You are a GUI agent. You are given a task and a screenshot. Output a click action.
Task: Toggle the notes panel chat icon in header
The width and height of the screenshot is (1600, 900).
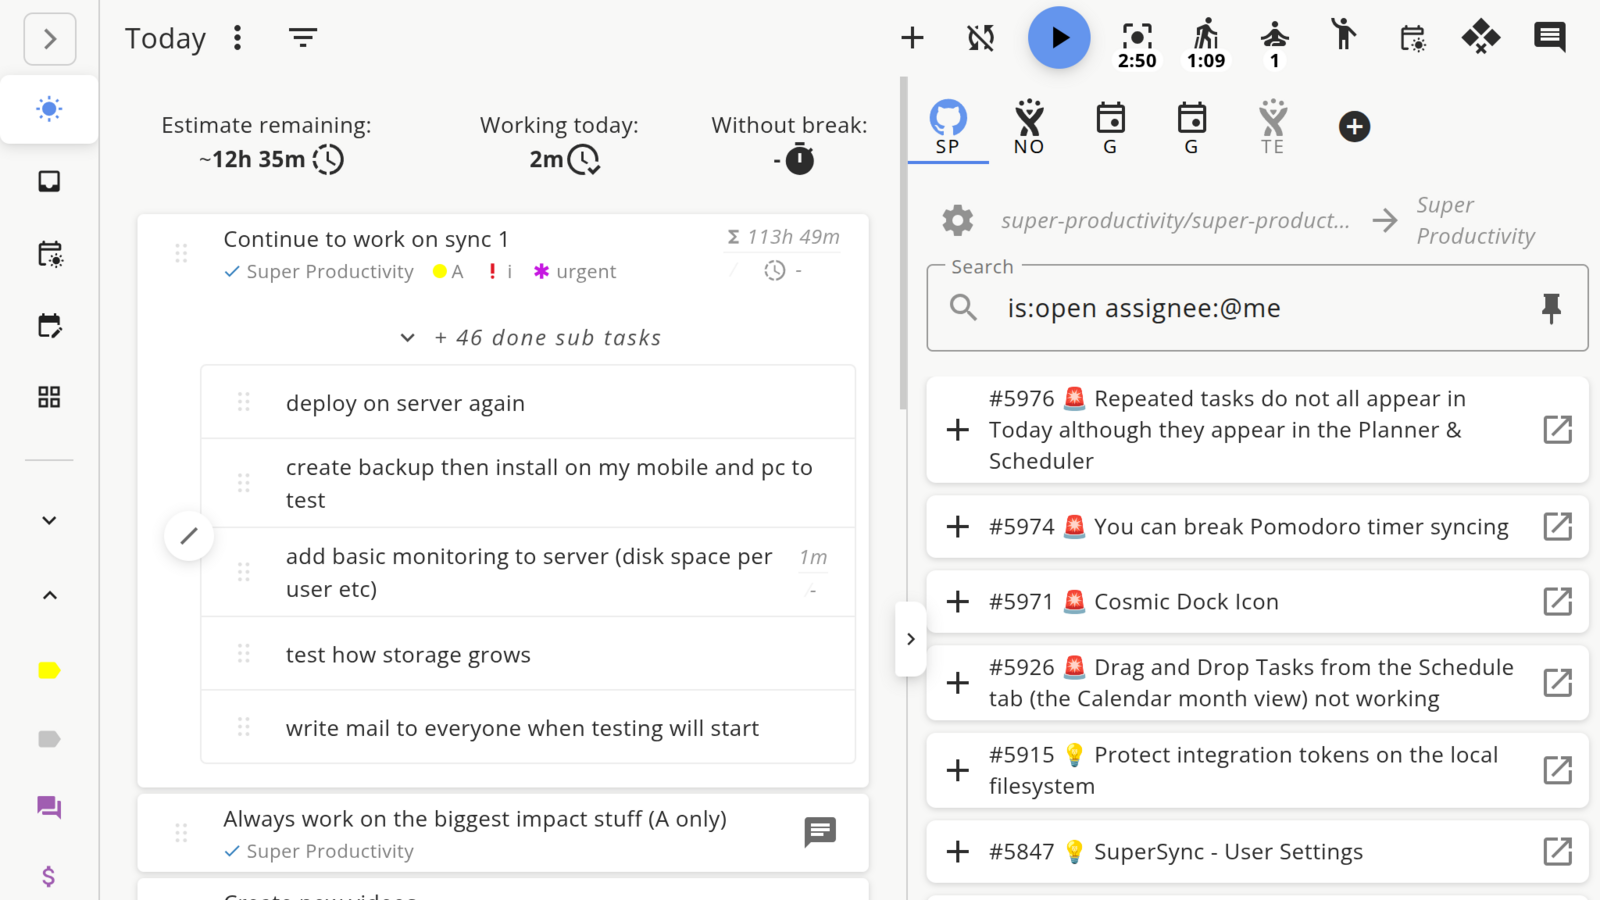[1550, 38]
